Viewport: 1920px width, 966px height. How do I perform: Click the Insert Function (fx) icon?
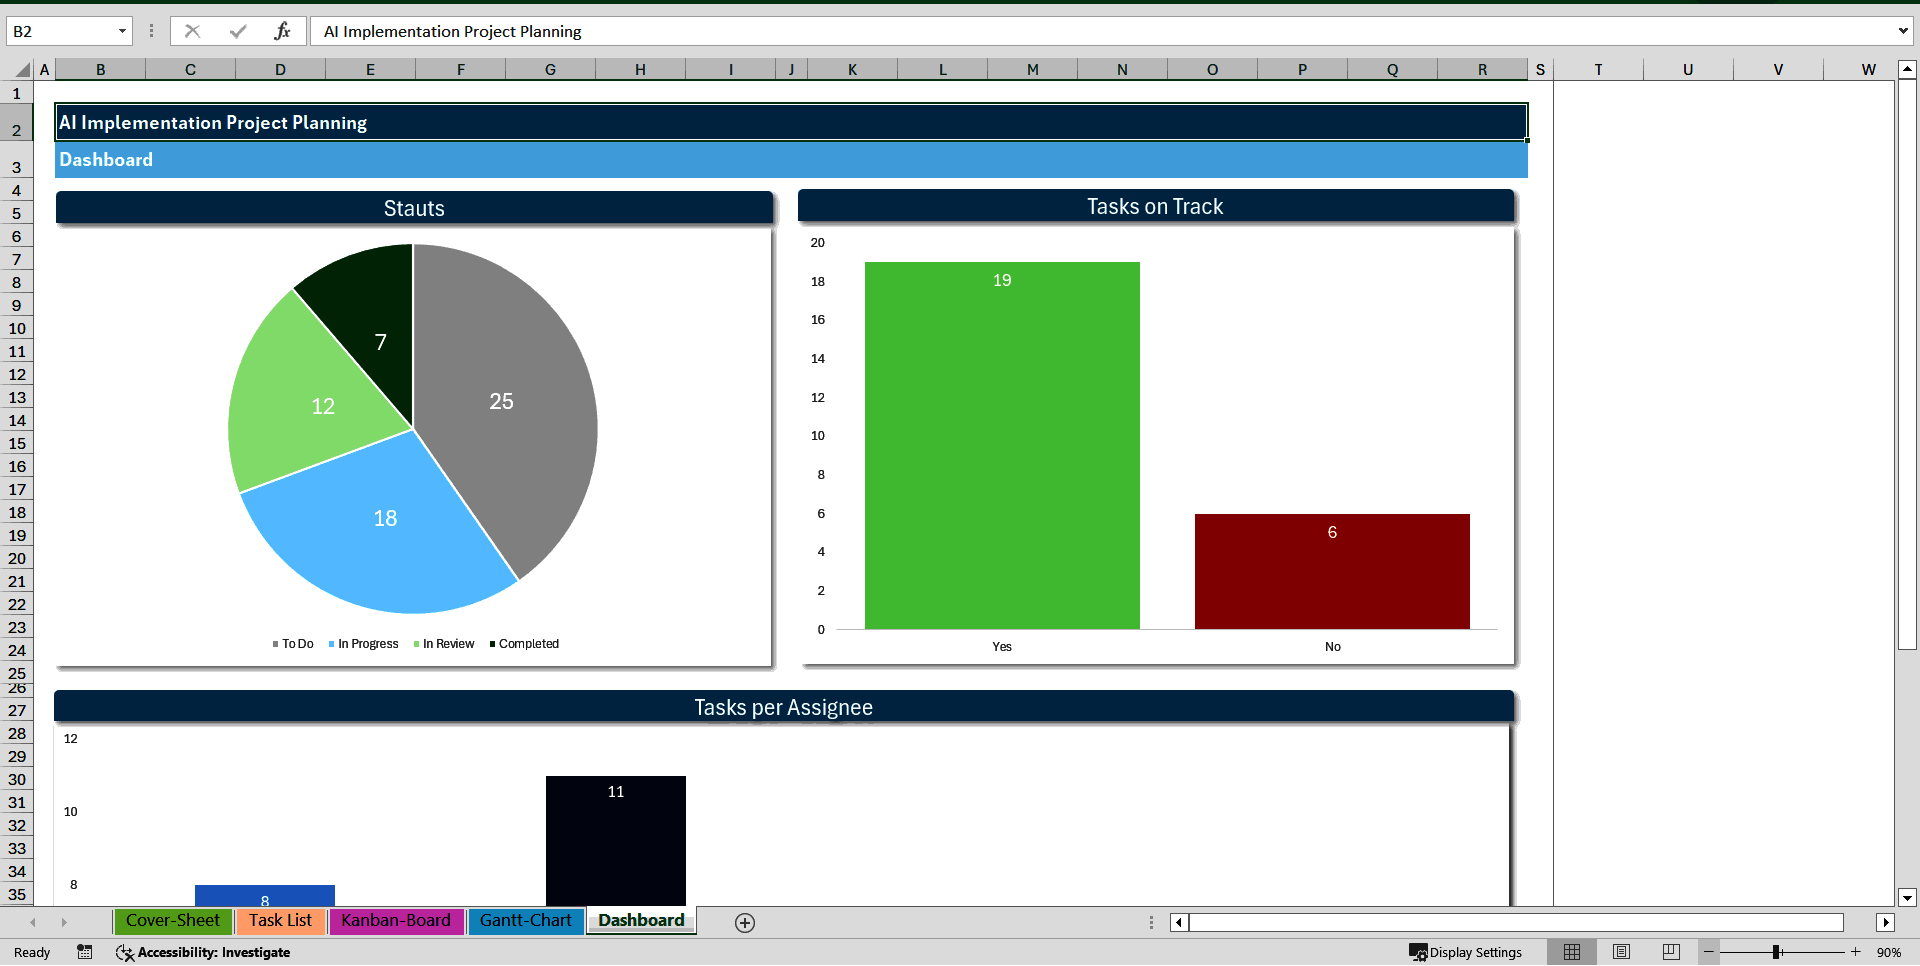[283, 31]
